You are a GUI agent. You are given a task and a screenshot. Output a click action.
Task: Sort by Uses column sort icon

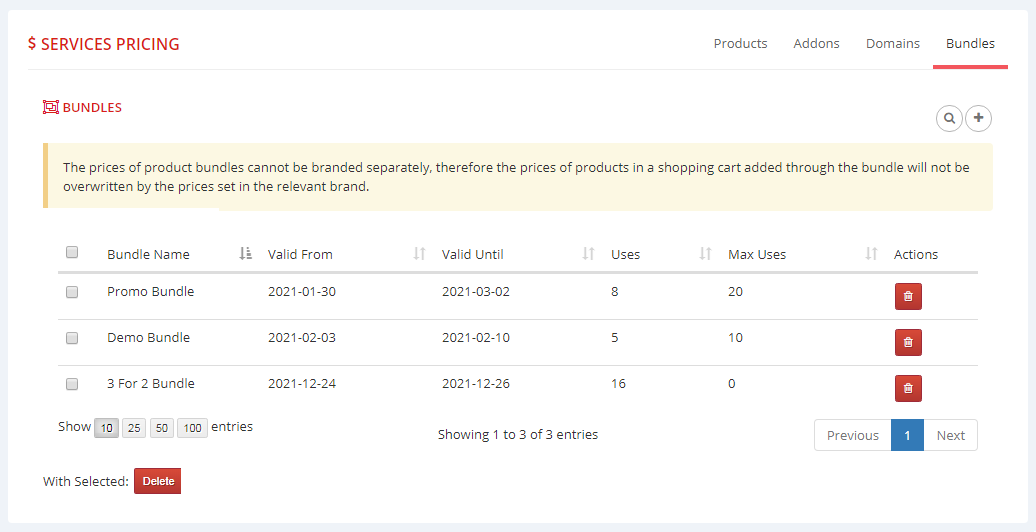pos(706,254)
